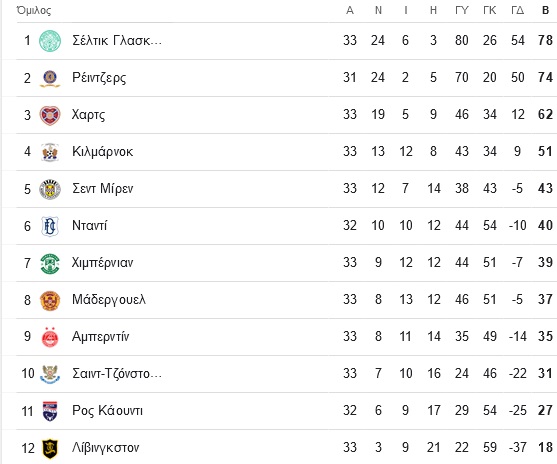Click the St Johnstone crest icon
557x464 pixels.
click(x=50, y=374)
